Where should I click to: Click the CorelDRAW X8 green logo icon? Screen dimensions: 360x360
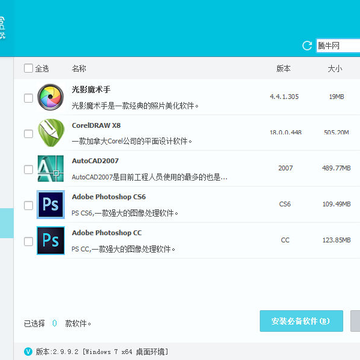click(51, 133)
